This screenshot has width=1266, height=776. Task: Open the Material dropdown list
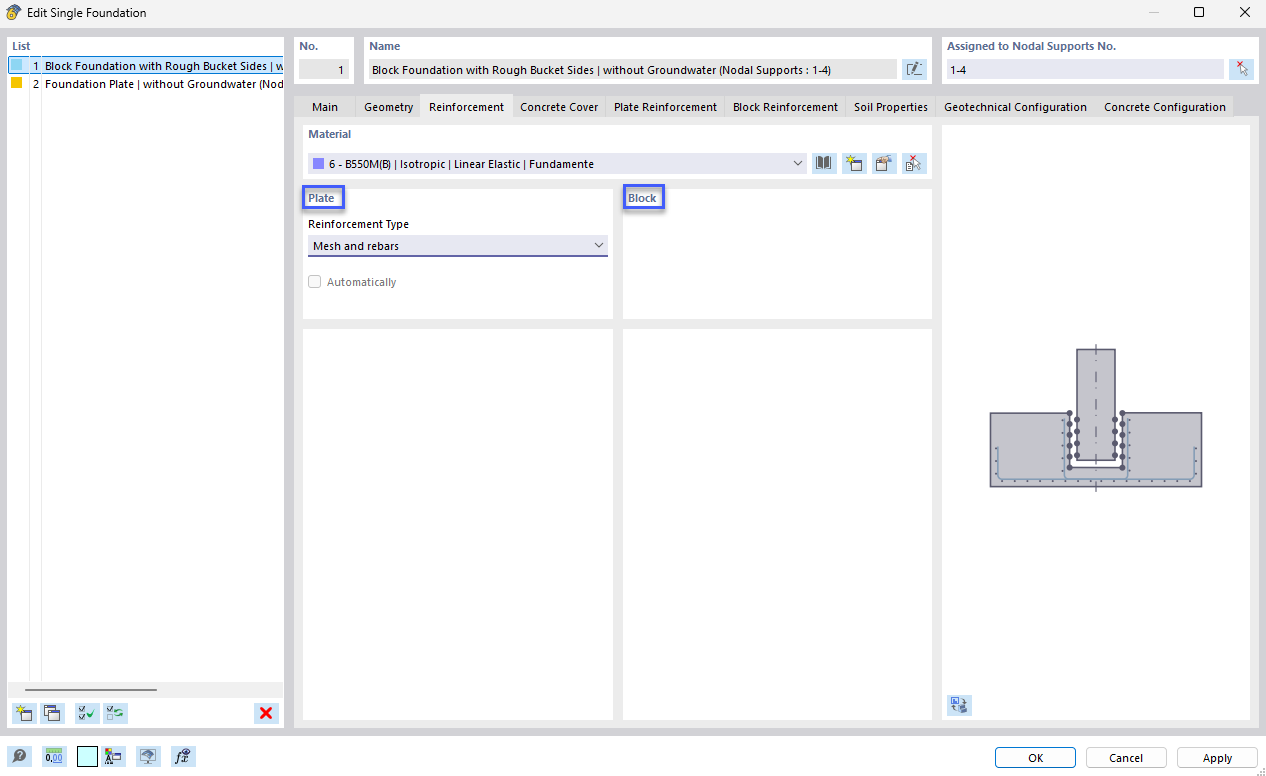[557, 163]
